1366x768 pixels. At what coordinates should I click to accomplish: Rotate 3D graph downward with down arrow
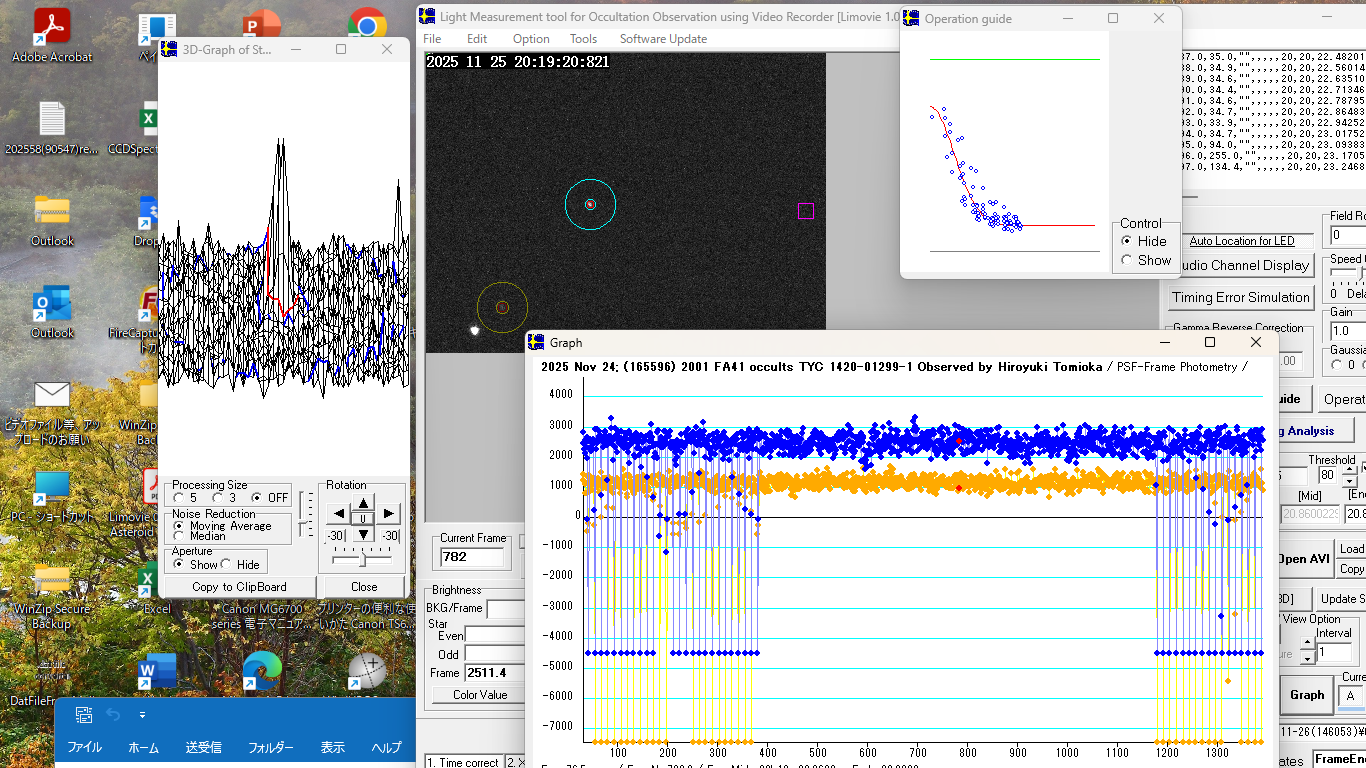363,534
